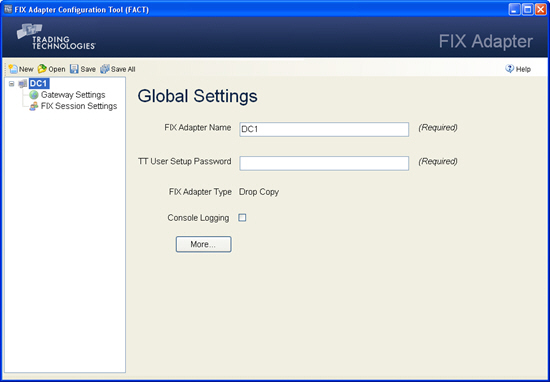Open Gateway Settings in the tree
This screenshot has width=550, height=382.
(x=73, y=95)
